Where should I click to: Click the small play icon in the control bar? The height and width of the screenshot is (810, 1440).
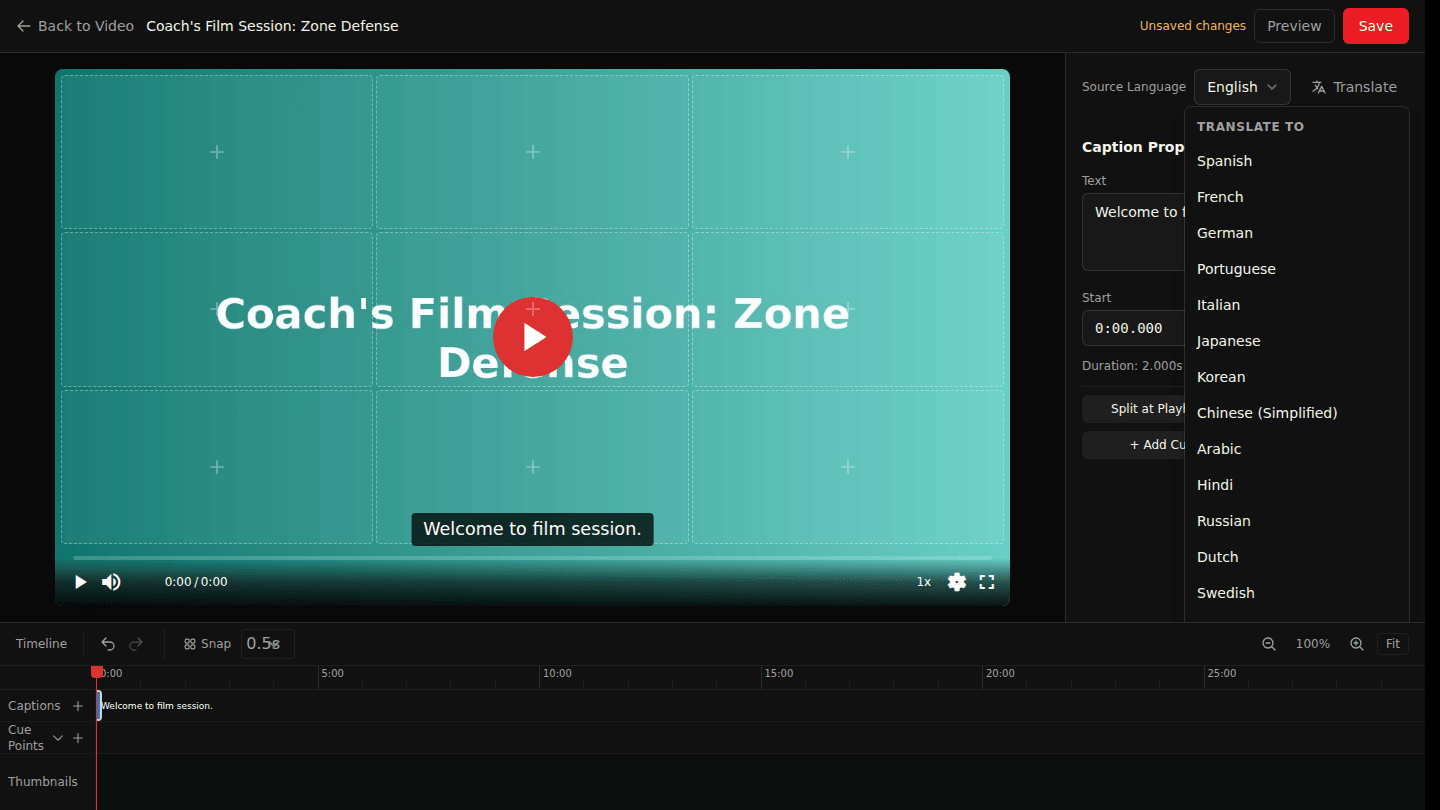(81, 582)
